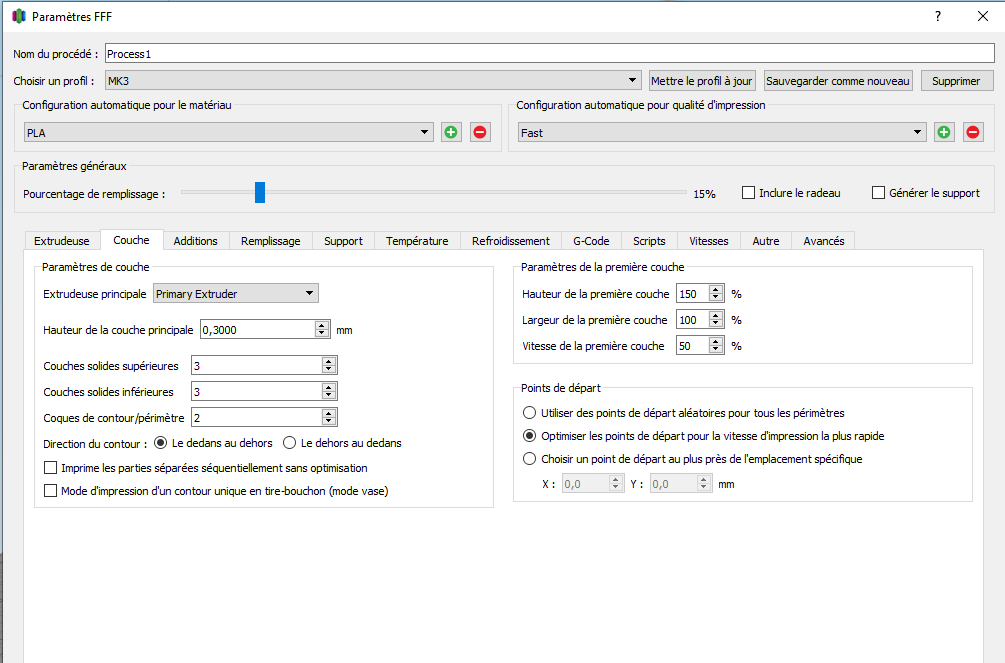Enable the Inclure le radeau checkbox
1005x663 pixels.
[x=748, y=193]
